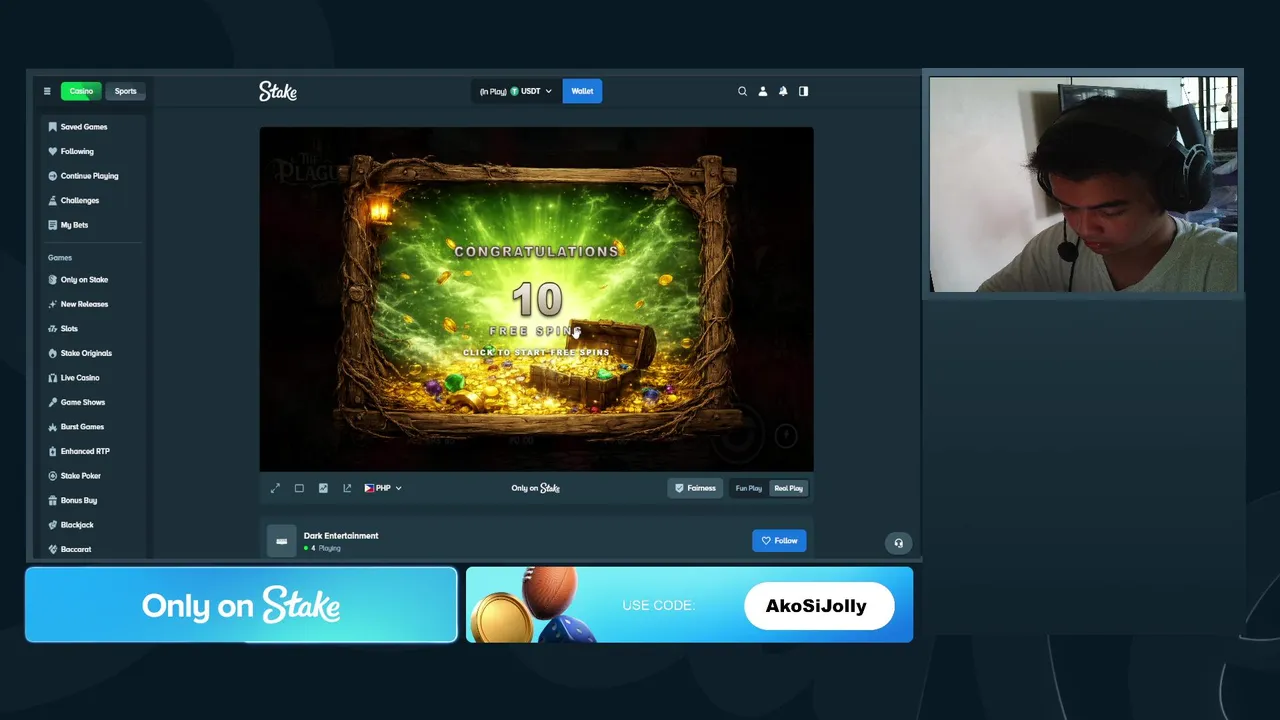Open live support headset button

point(898,543)
